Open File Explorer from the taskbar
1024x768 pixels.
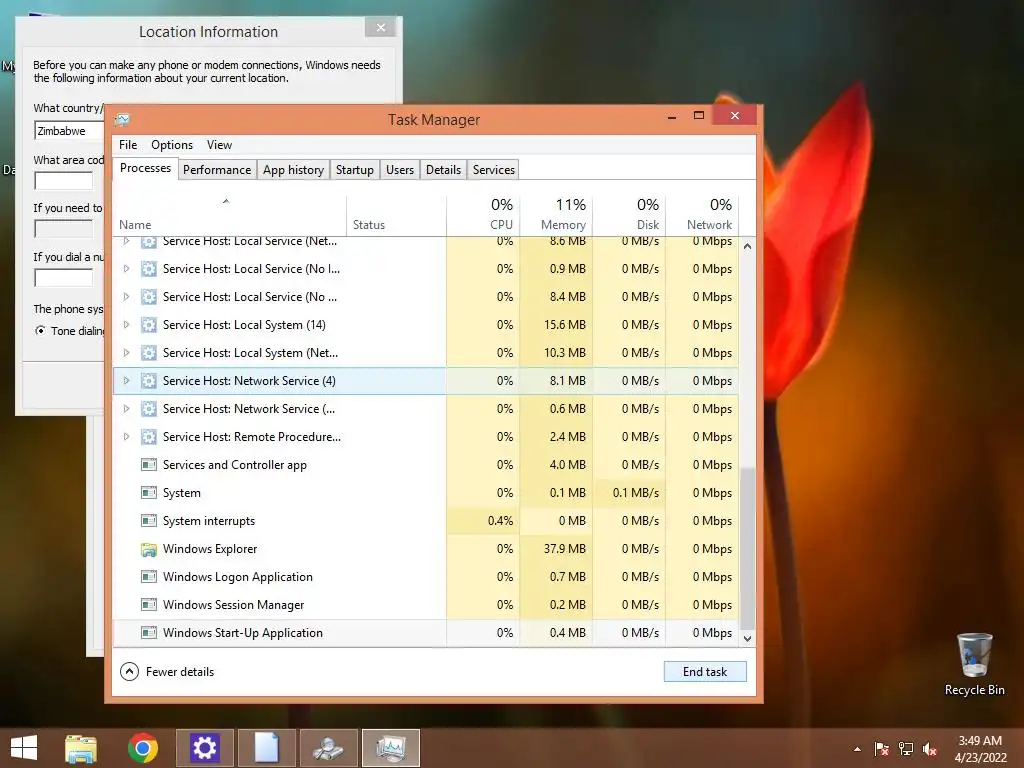[x=80, y=748]
